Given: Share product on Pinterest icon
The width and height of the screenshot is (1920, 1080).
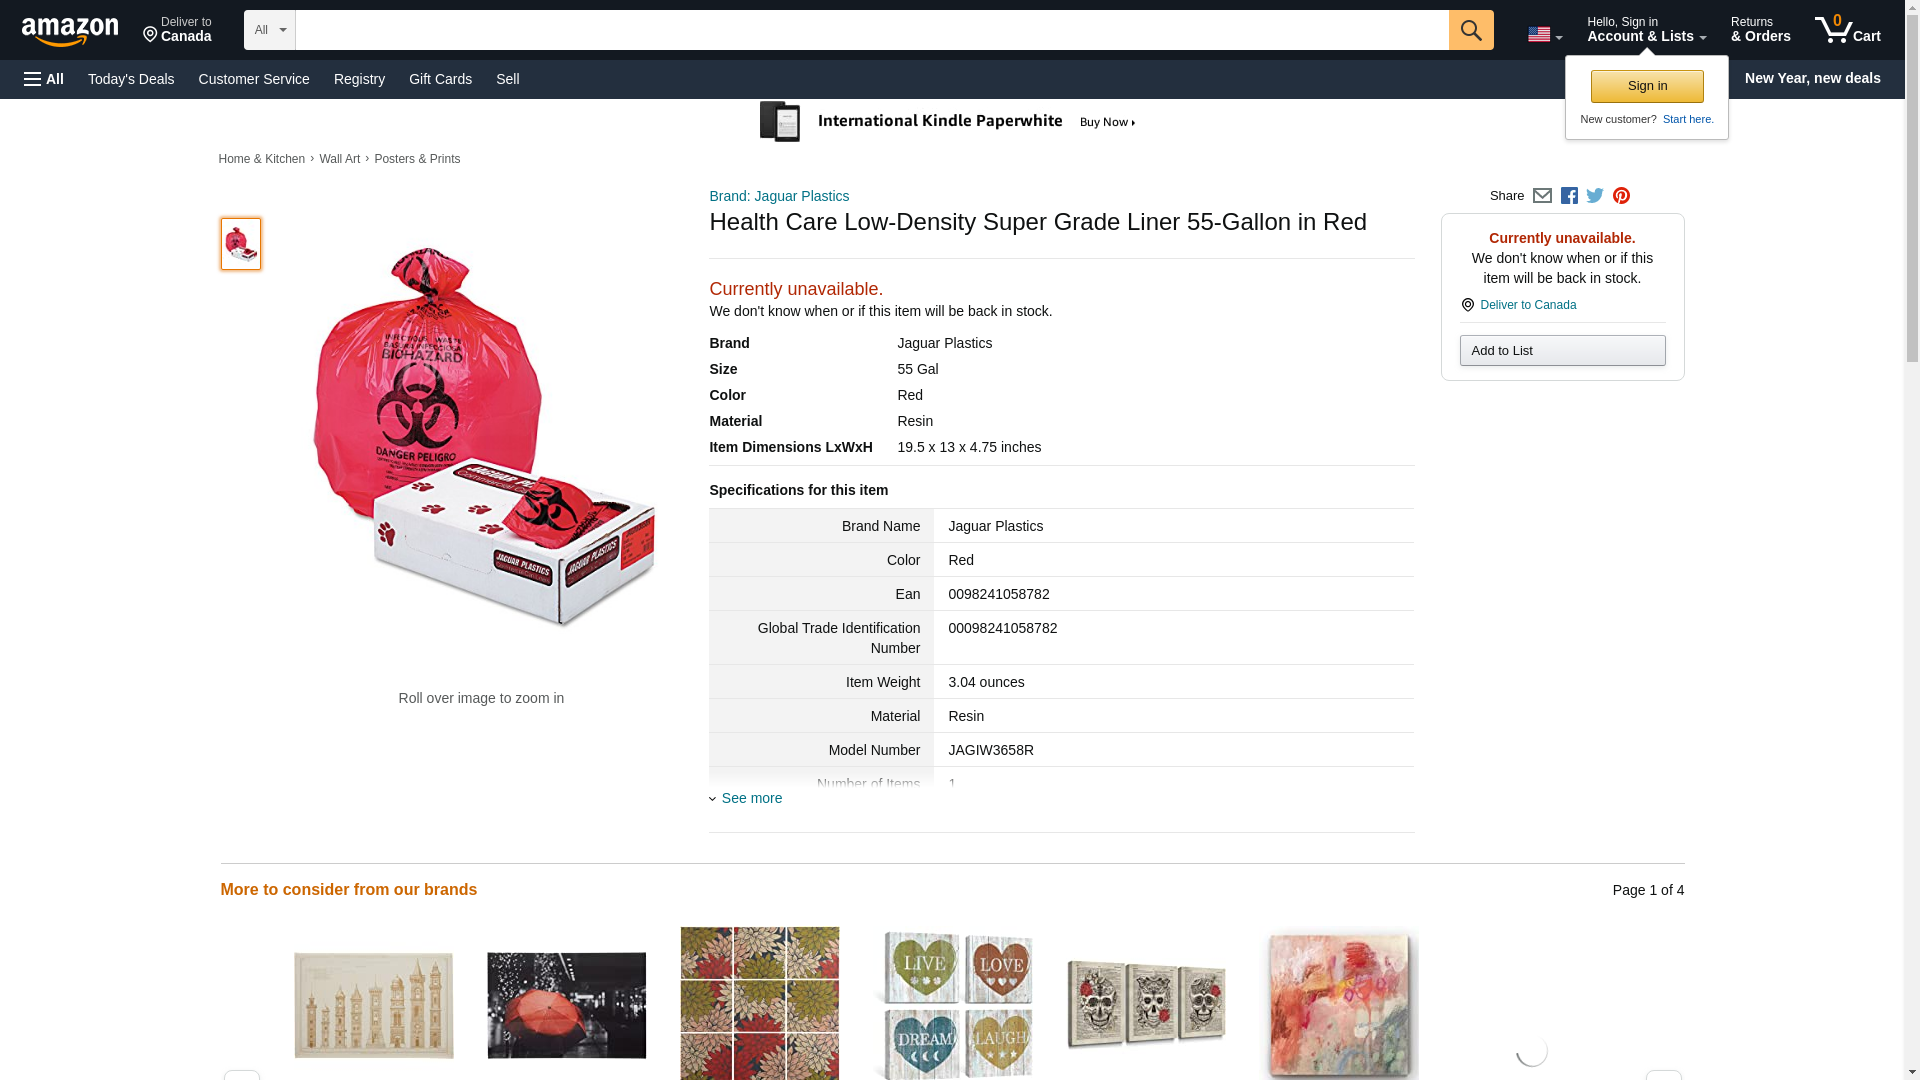Looking at the screenshot, I should click(1621, 196).
